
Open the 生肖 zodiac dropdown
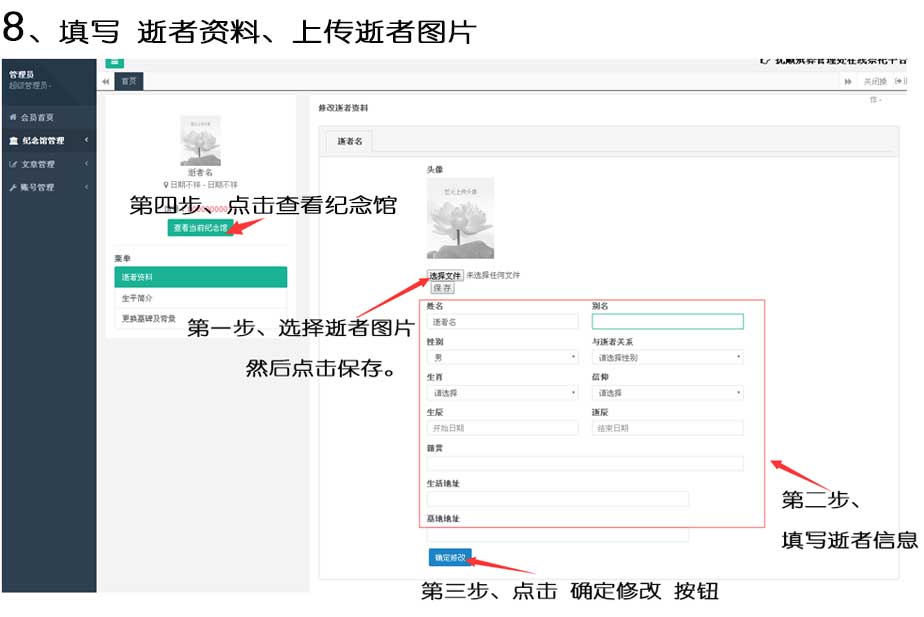pos(502,393)
